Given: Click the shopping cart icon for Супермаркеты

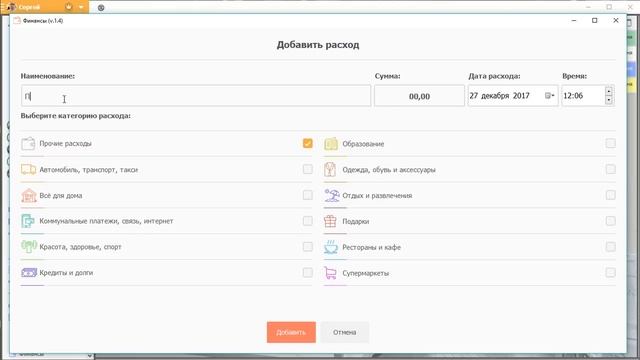Looking at the screenshot, I should pyautogui.click(x=331, y=273).
